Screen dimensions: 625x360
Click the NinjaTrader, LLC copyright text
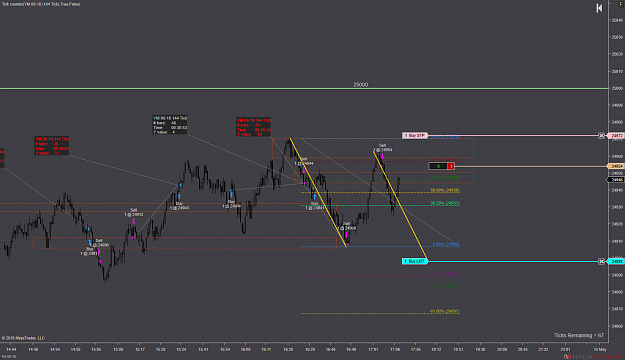click(x=23, y=338)
